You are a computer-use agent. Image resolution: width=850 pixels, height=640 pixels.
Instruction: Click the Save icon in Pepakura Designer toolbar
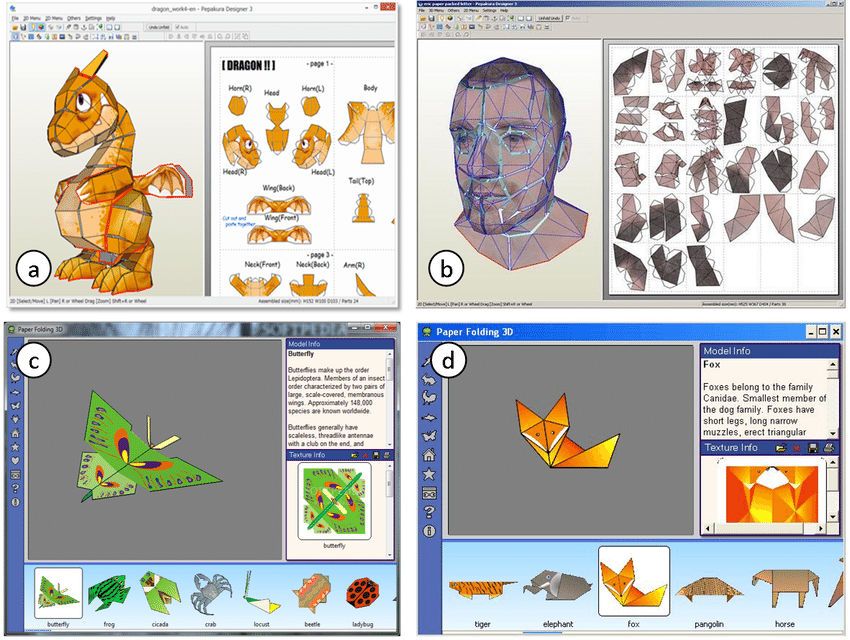pos(22,26)
